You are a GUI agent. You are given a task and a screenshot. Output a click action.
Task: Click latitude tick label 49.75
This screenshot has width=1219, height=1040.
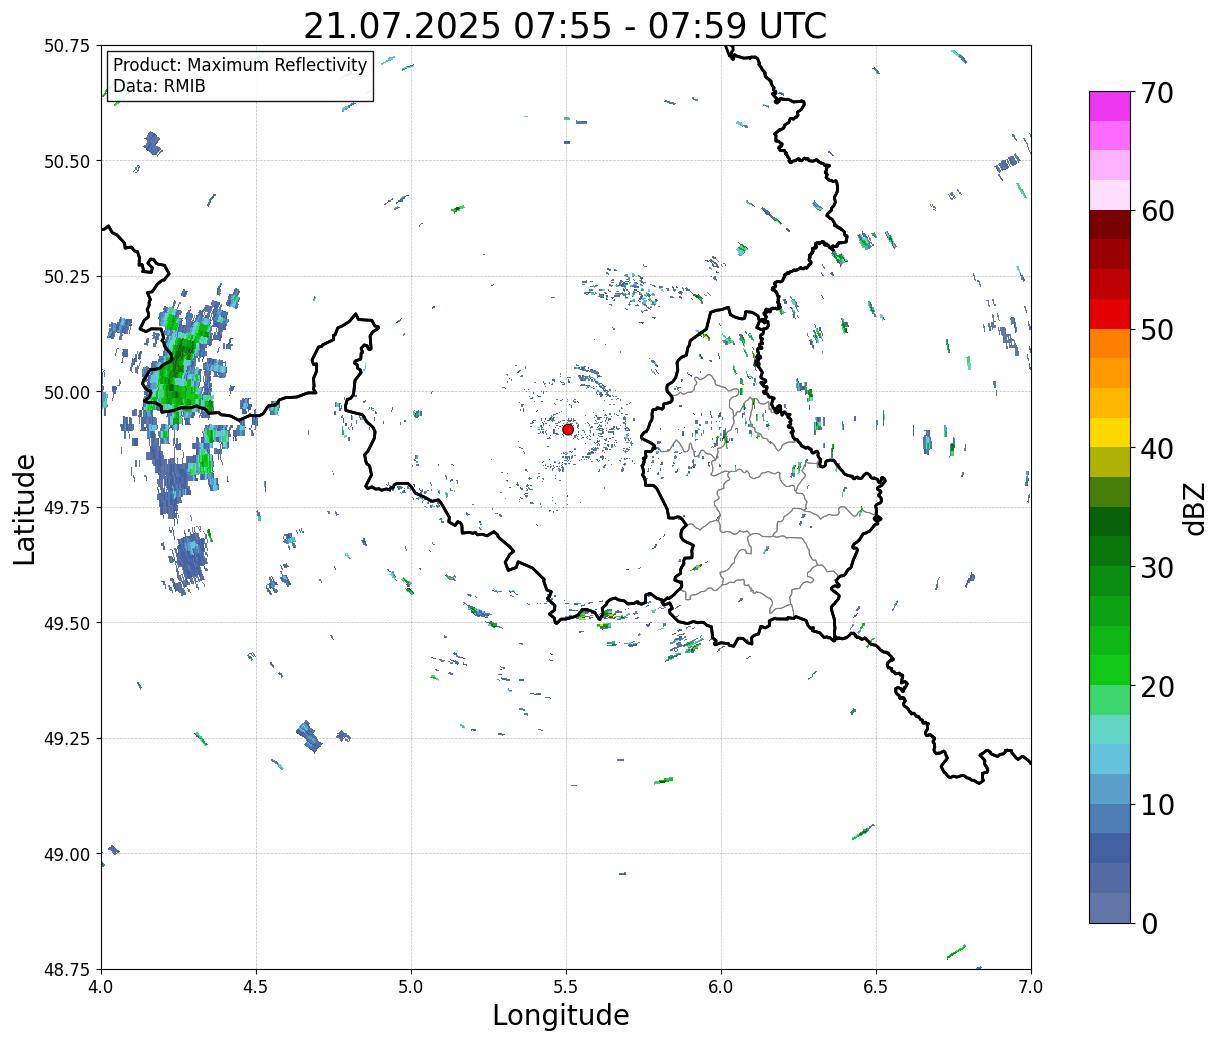click(x=67, y=508)
